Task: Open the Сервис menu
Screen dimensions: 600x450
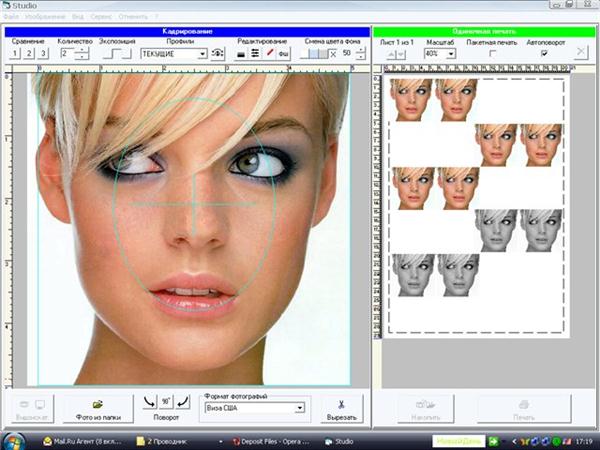Action: pos(100,17)
